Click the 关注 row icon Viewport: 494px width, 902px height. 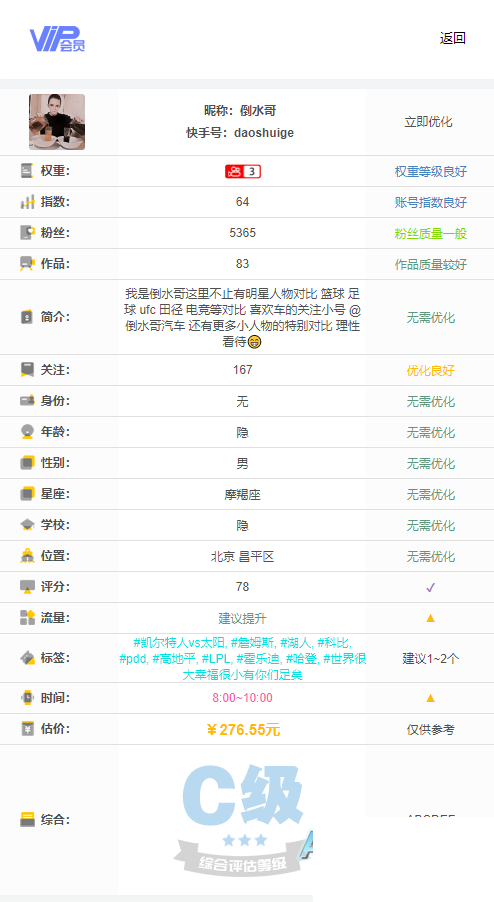(x=27, y=370)
